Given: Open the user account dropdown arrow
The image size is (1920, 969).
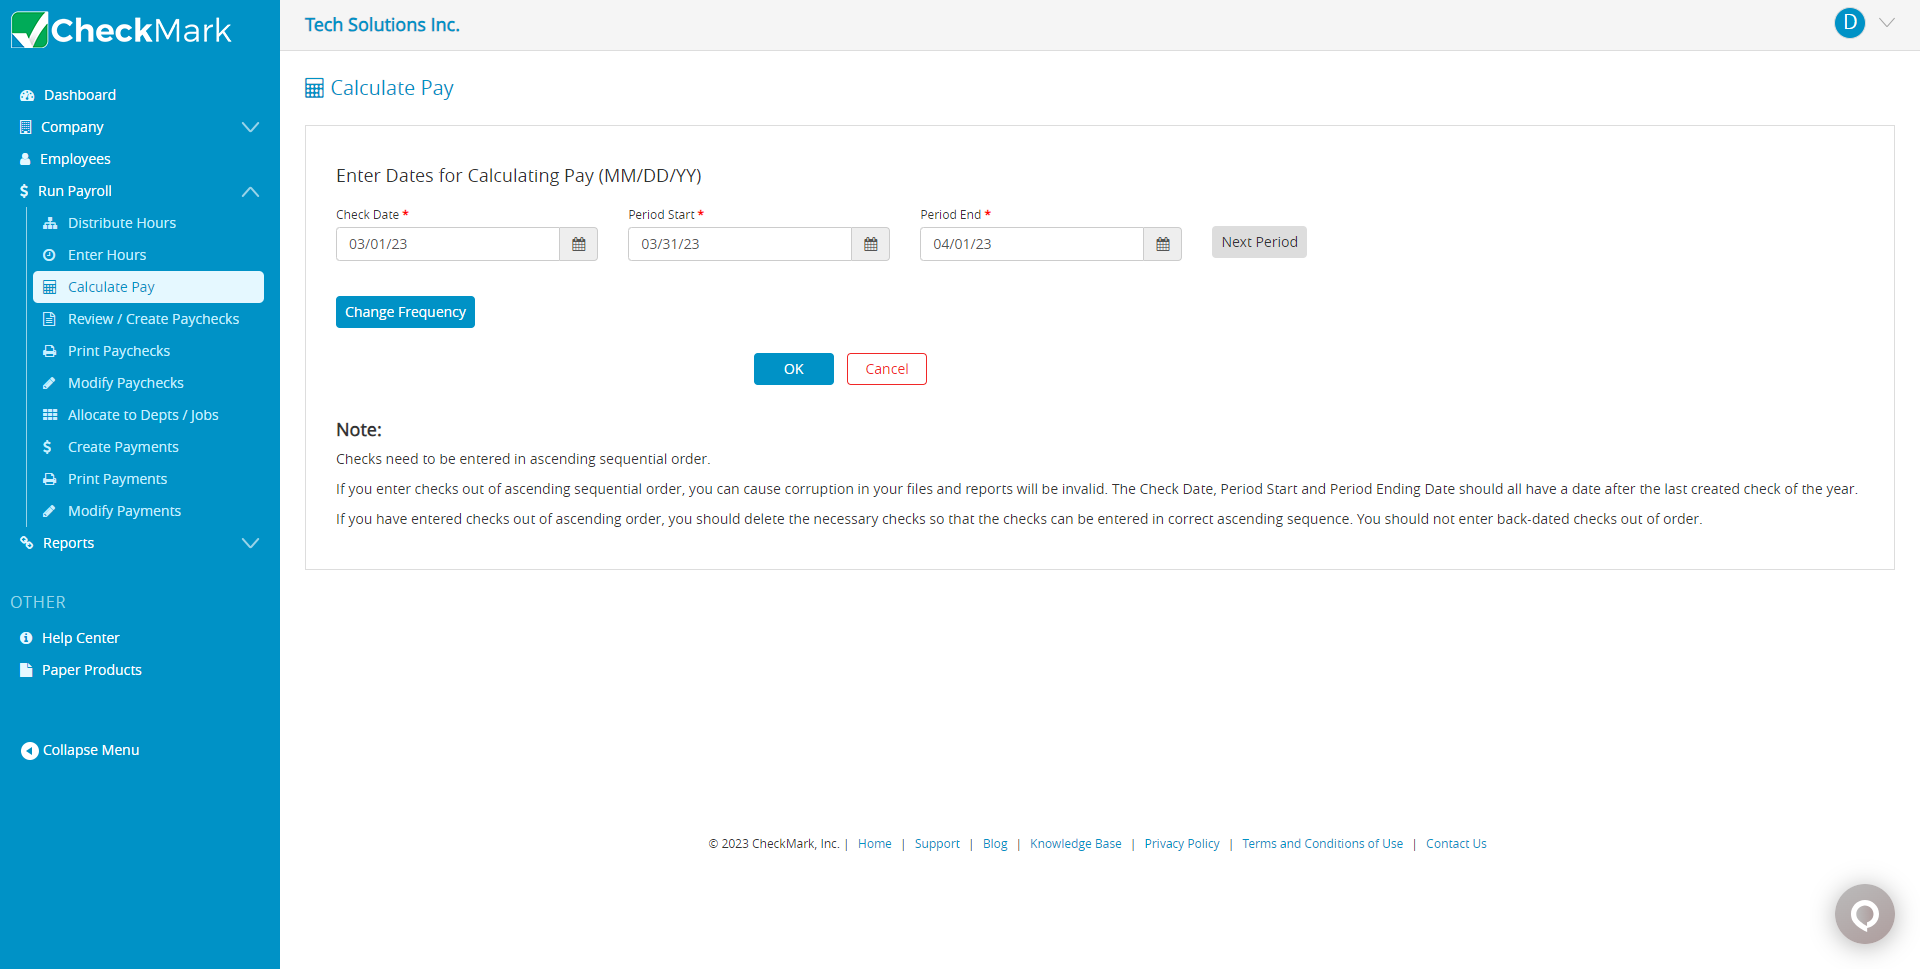Looking at the screenshot, I should (1887, 23).
